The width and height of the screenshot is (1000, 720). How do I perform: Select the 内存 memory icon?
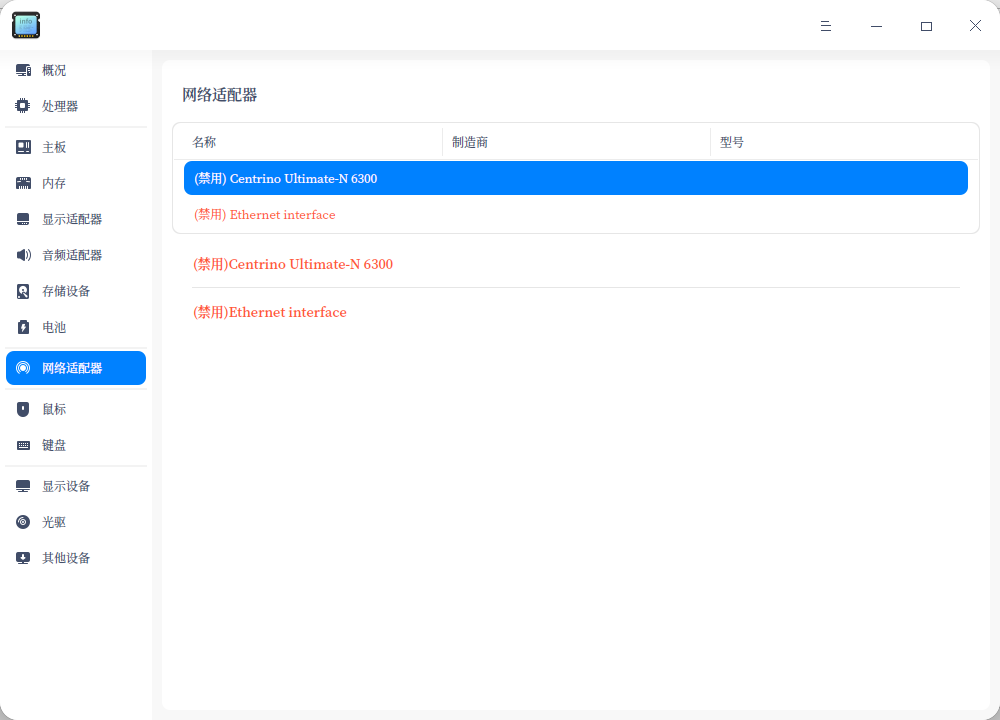[x=23, y=184]
